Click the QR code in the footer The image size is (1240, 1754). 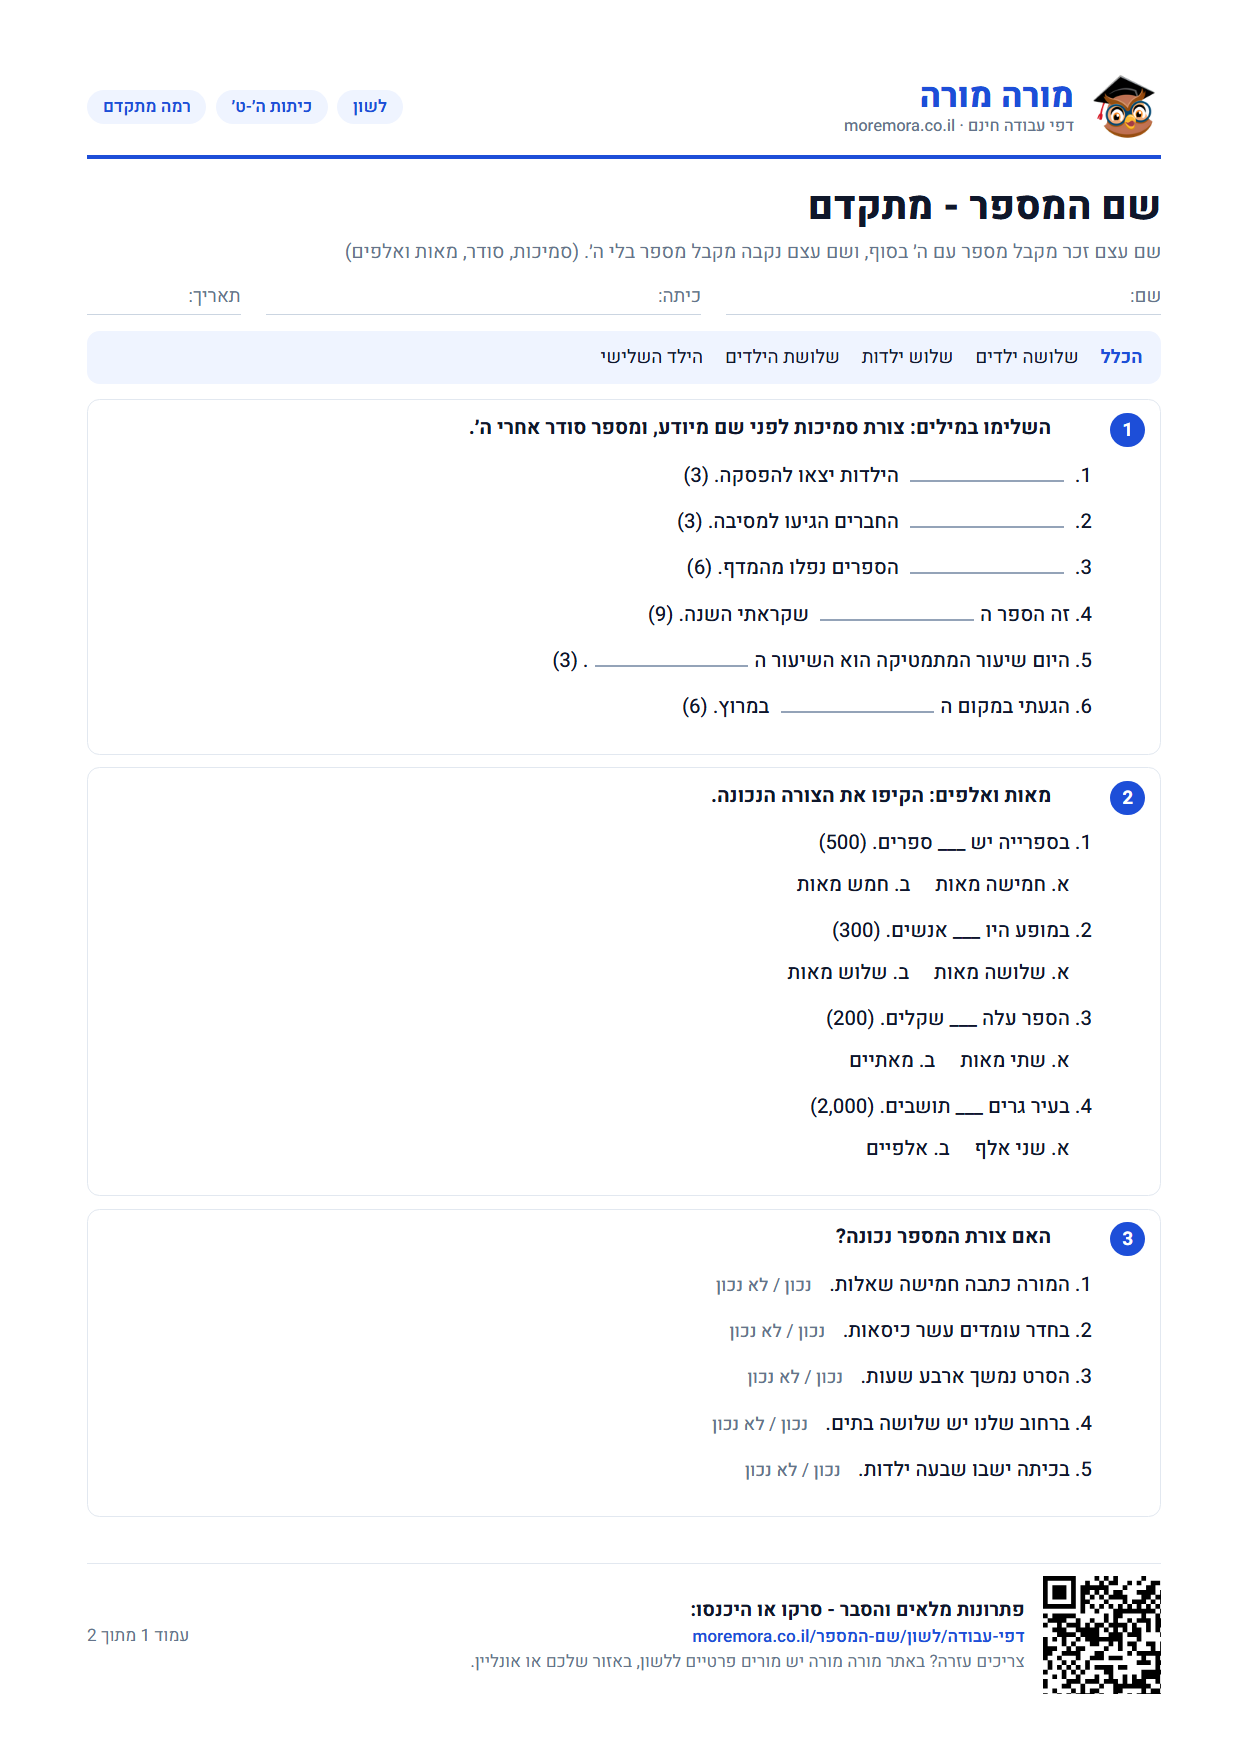pos(1101,1634)
